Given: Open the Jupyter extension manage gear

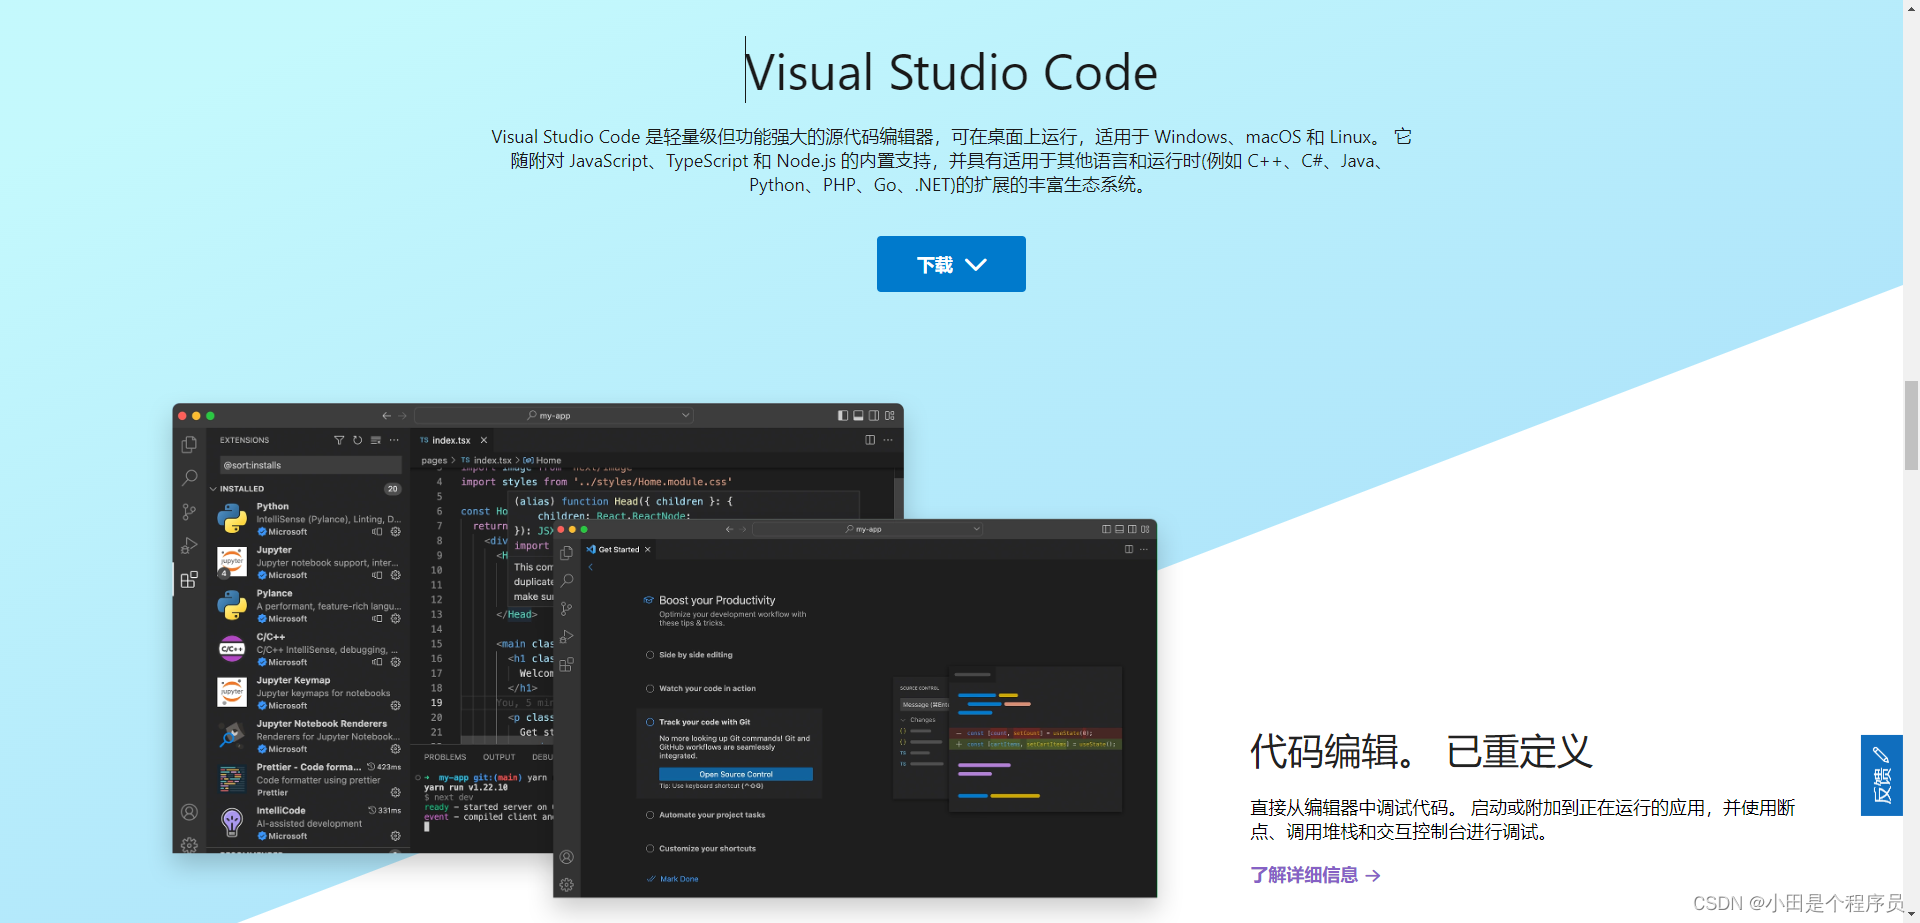Looking at the screenshot, I should [395, 575].
